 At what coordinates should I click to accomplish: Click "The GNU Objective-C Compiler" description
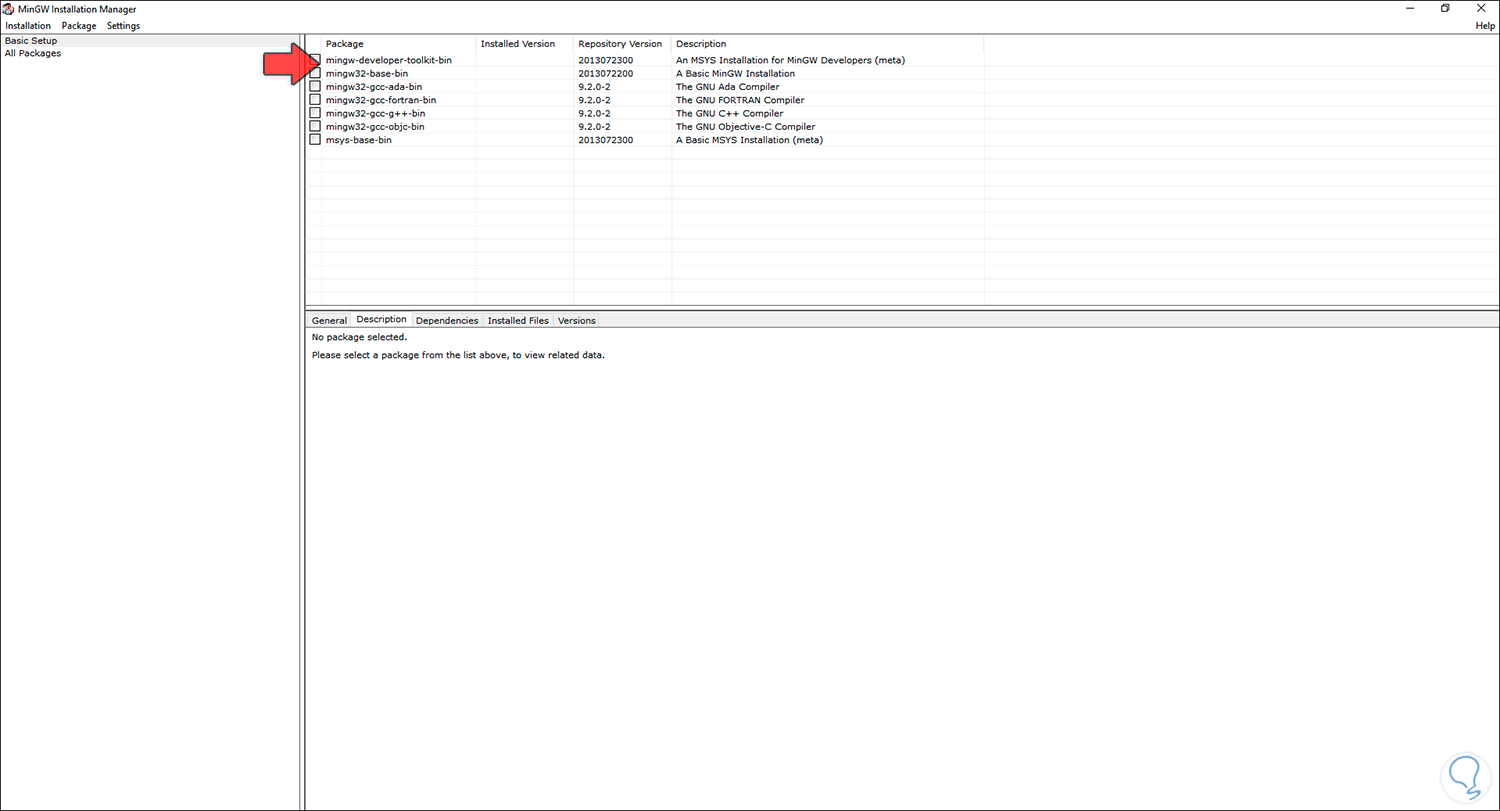[745, 127]
